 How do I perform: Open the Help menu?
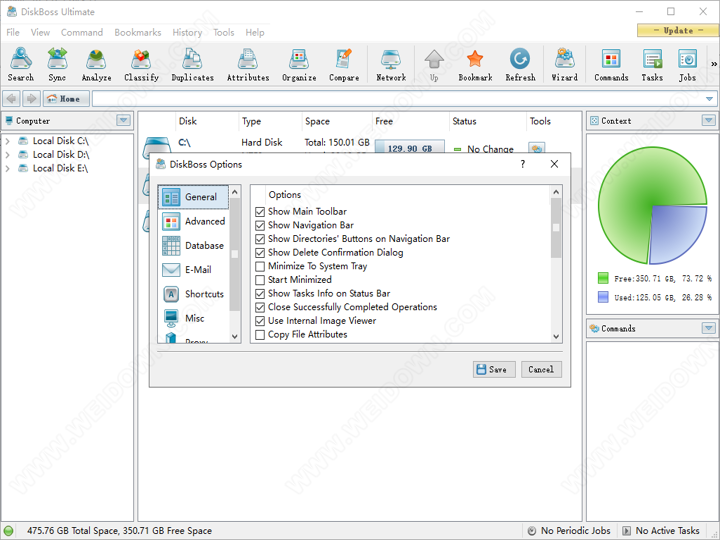tap(254, 33)
